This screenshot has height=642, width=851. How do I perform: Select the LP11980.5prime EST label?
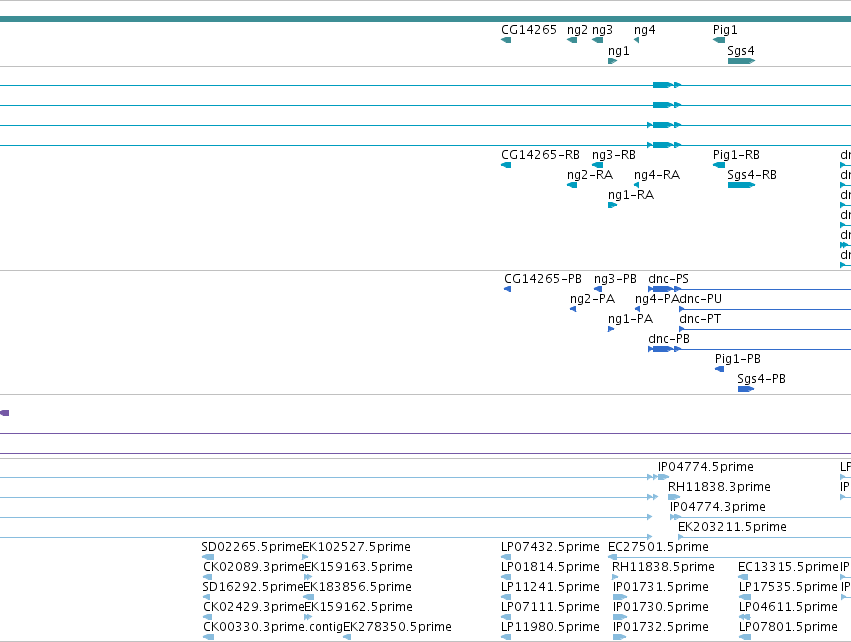tap(550, 627)
